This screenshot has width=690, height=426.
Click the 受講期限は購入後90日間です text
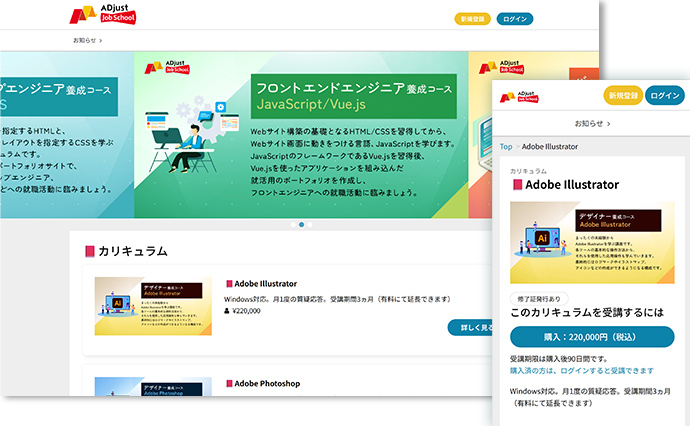click(559, 359)
